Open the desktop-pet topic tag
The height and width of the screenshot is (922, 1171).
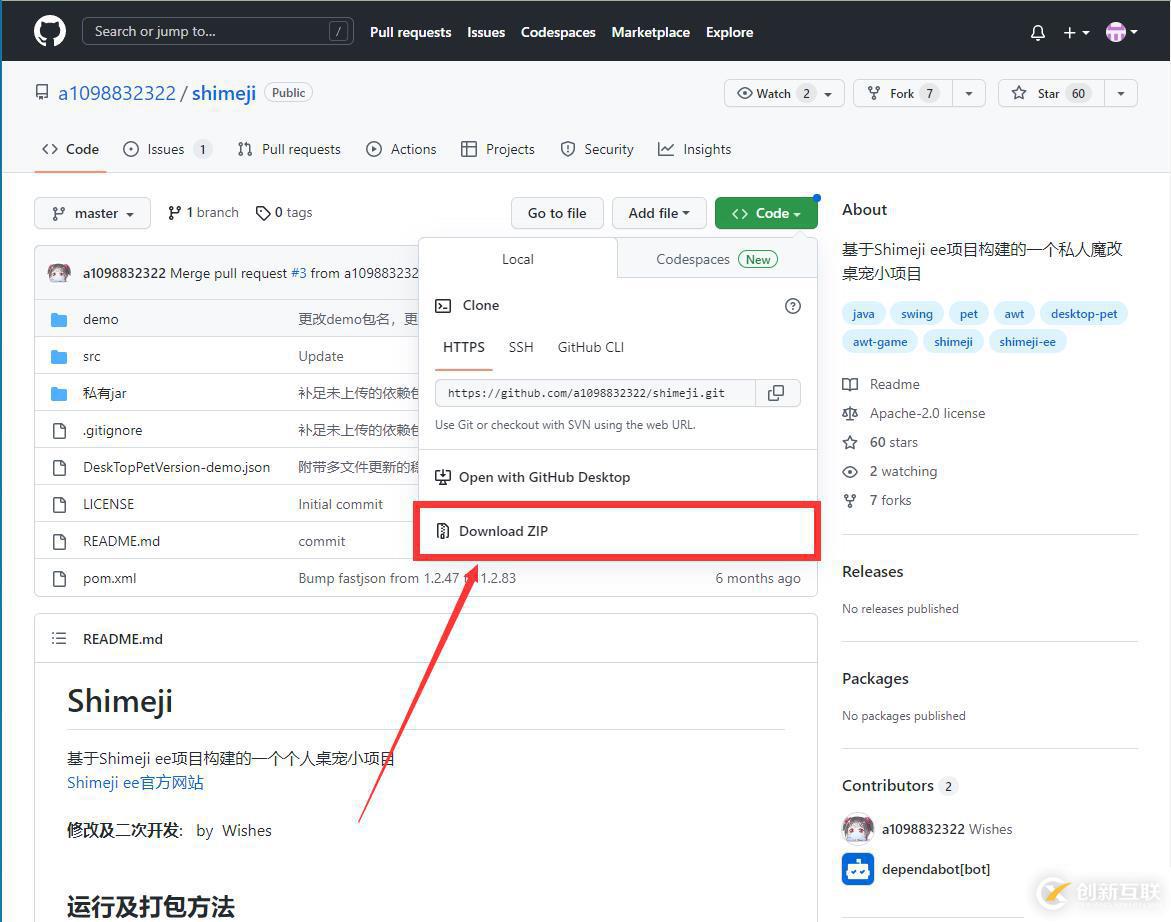coord(1084,314)
